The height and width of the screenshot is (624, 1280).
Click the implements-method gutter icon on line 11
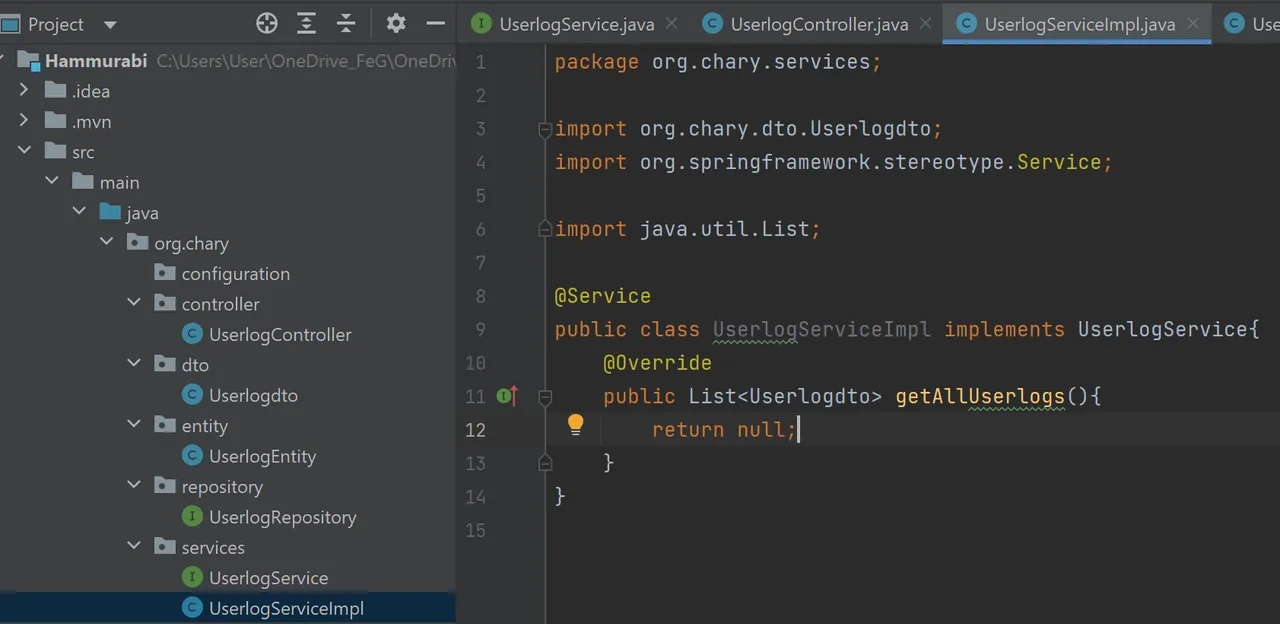(x=507, y=396)
